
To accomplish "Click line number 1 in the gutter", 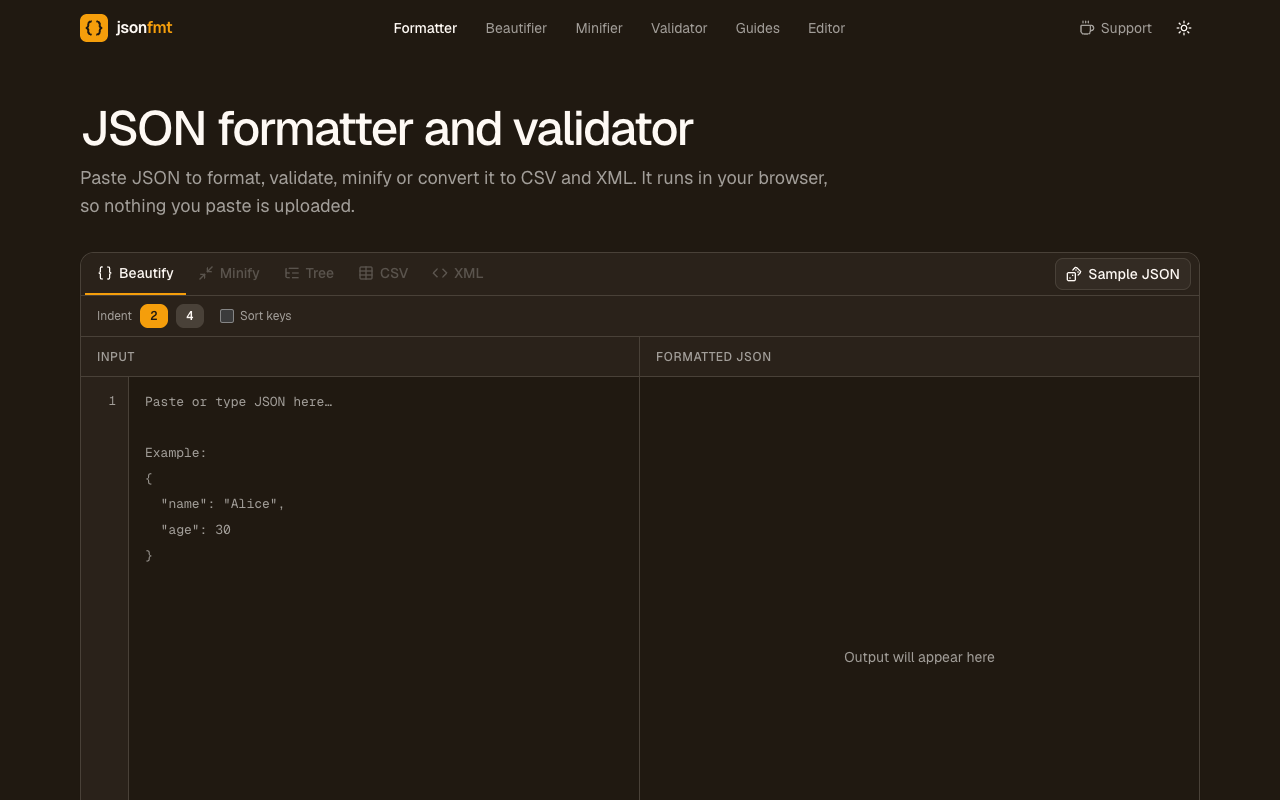I will click(x=112, y=401).
